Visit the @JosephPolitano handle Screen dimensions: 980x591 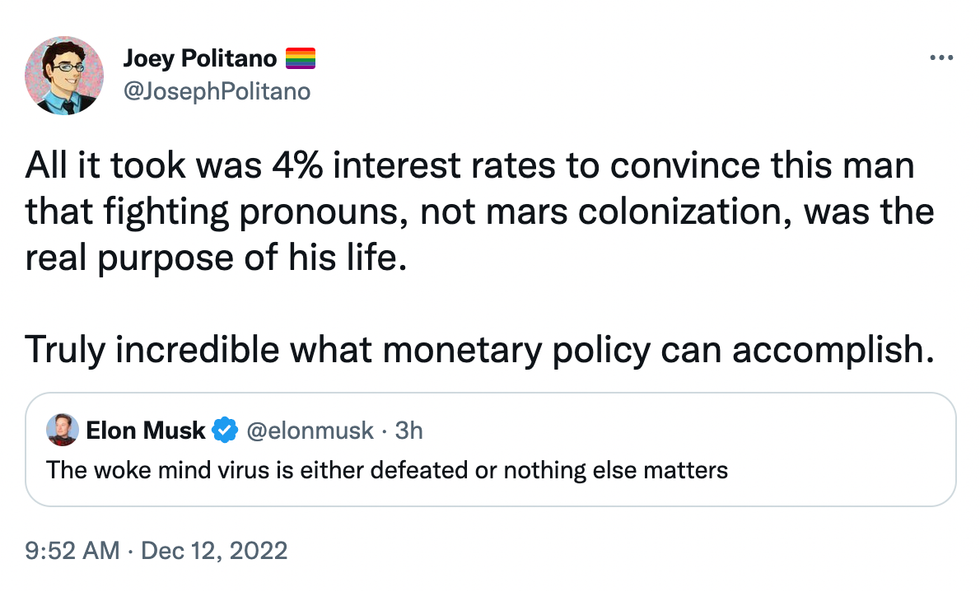click(x=217, y=92)
